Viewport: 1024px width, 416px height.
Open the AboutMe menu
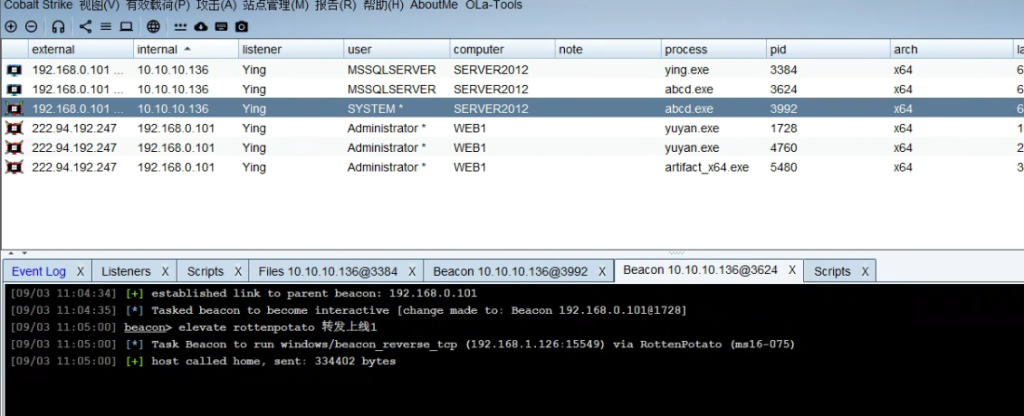(434, 5)
